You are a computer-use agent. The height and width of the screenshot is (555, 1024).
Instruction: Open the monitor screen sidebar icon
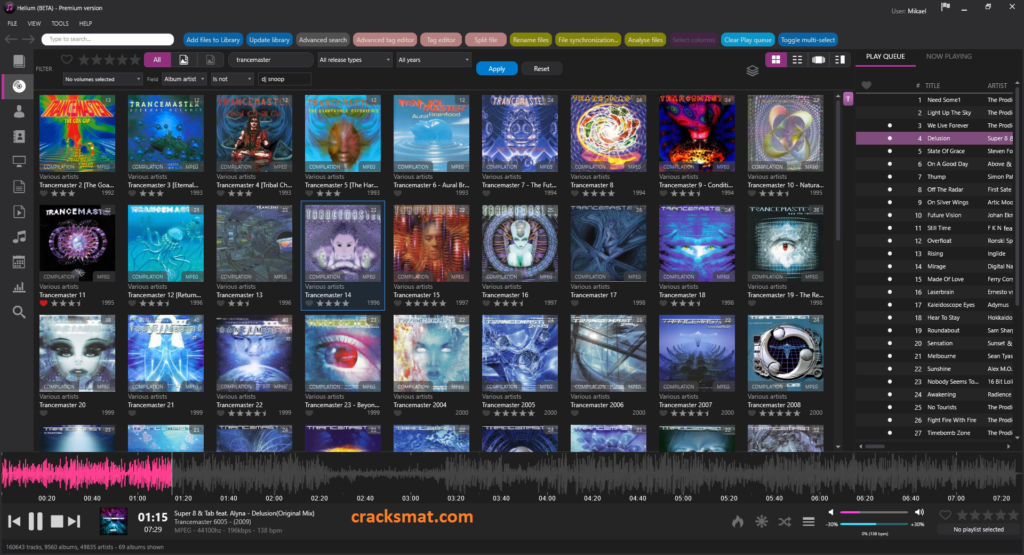pos(19,161)
